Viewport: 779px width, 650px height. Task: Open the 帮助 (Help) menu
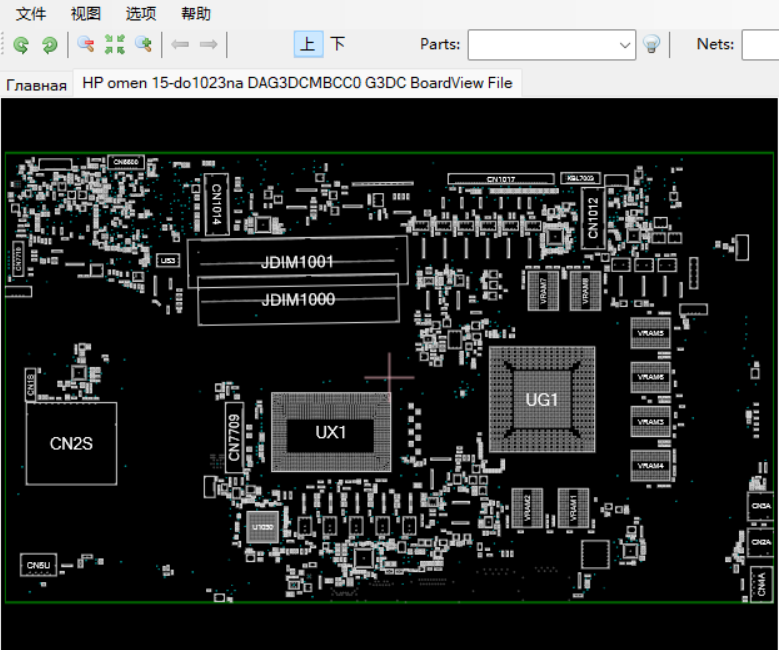coord(196,14)
